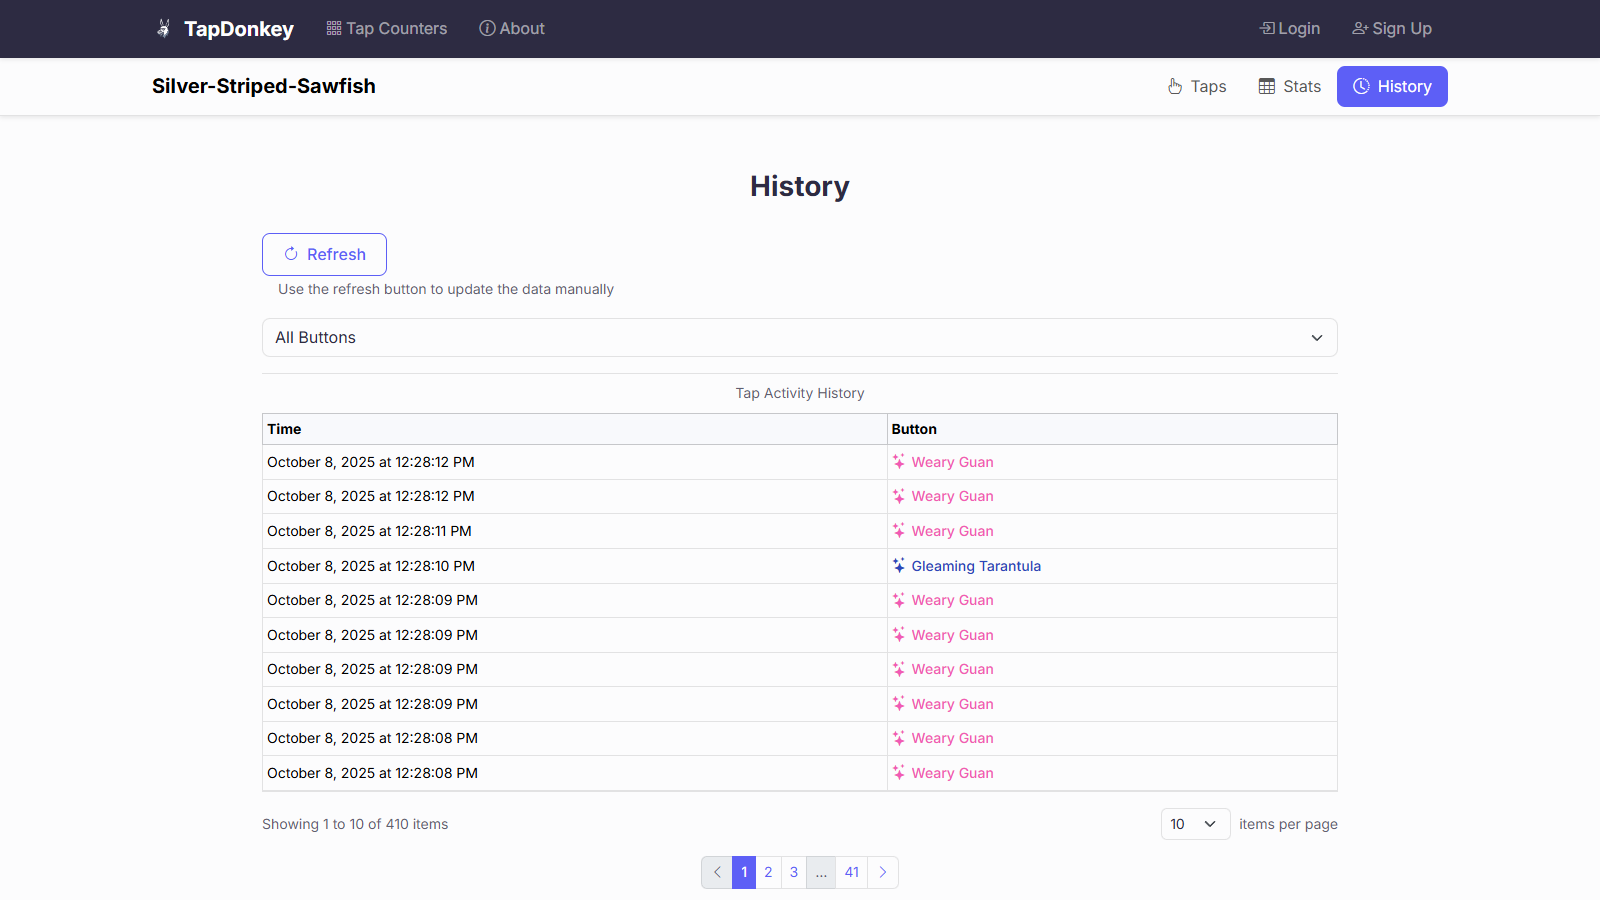This screenshot has width=1600, height=900.
Task: Click the Taps hand pointer icon
Action: [1175, 86]
